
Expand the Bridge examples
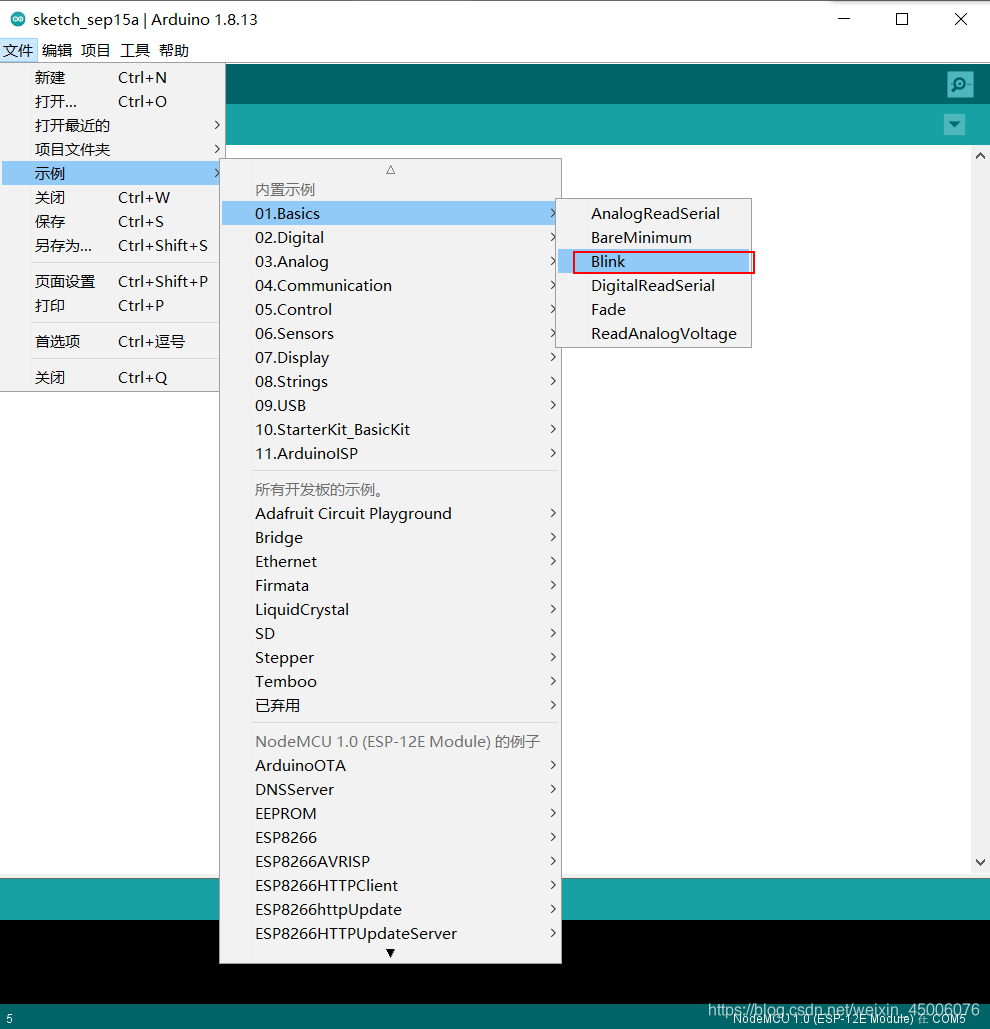click(390, 537)
